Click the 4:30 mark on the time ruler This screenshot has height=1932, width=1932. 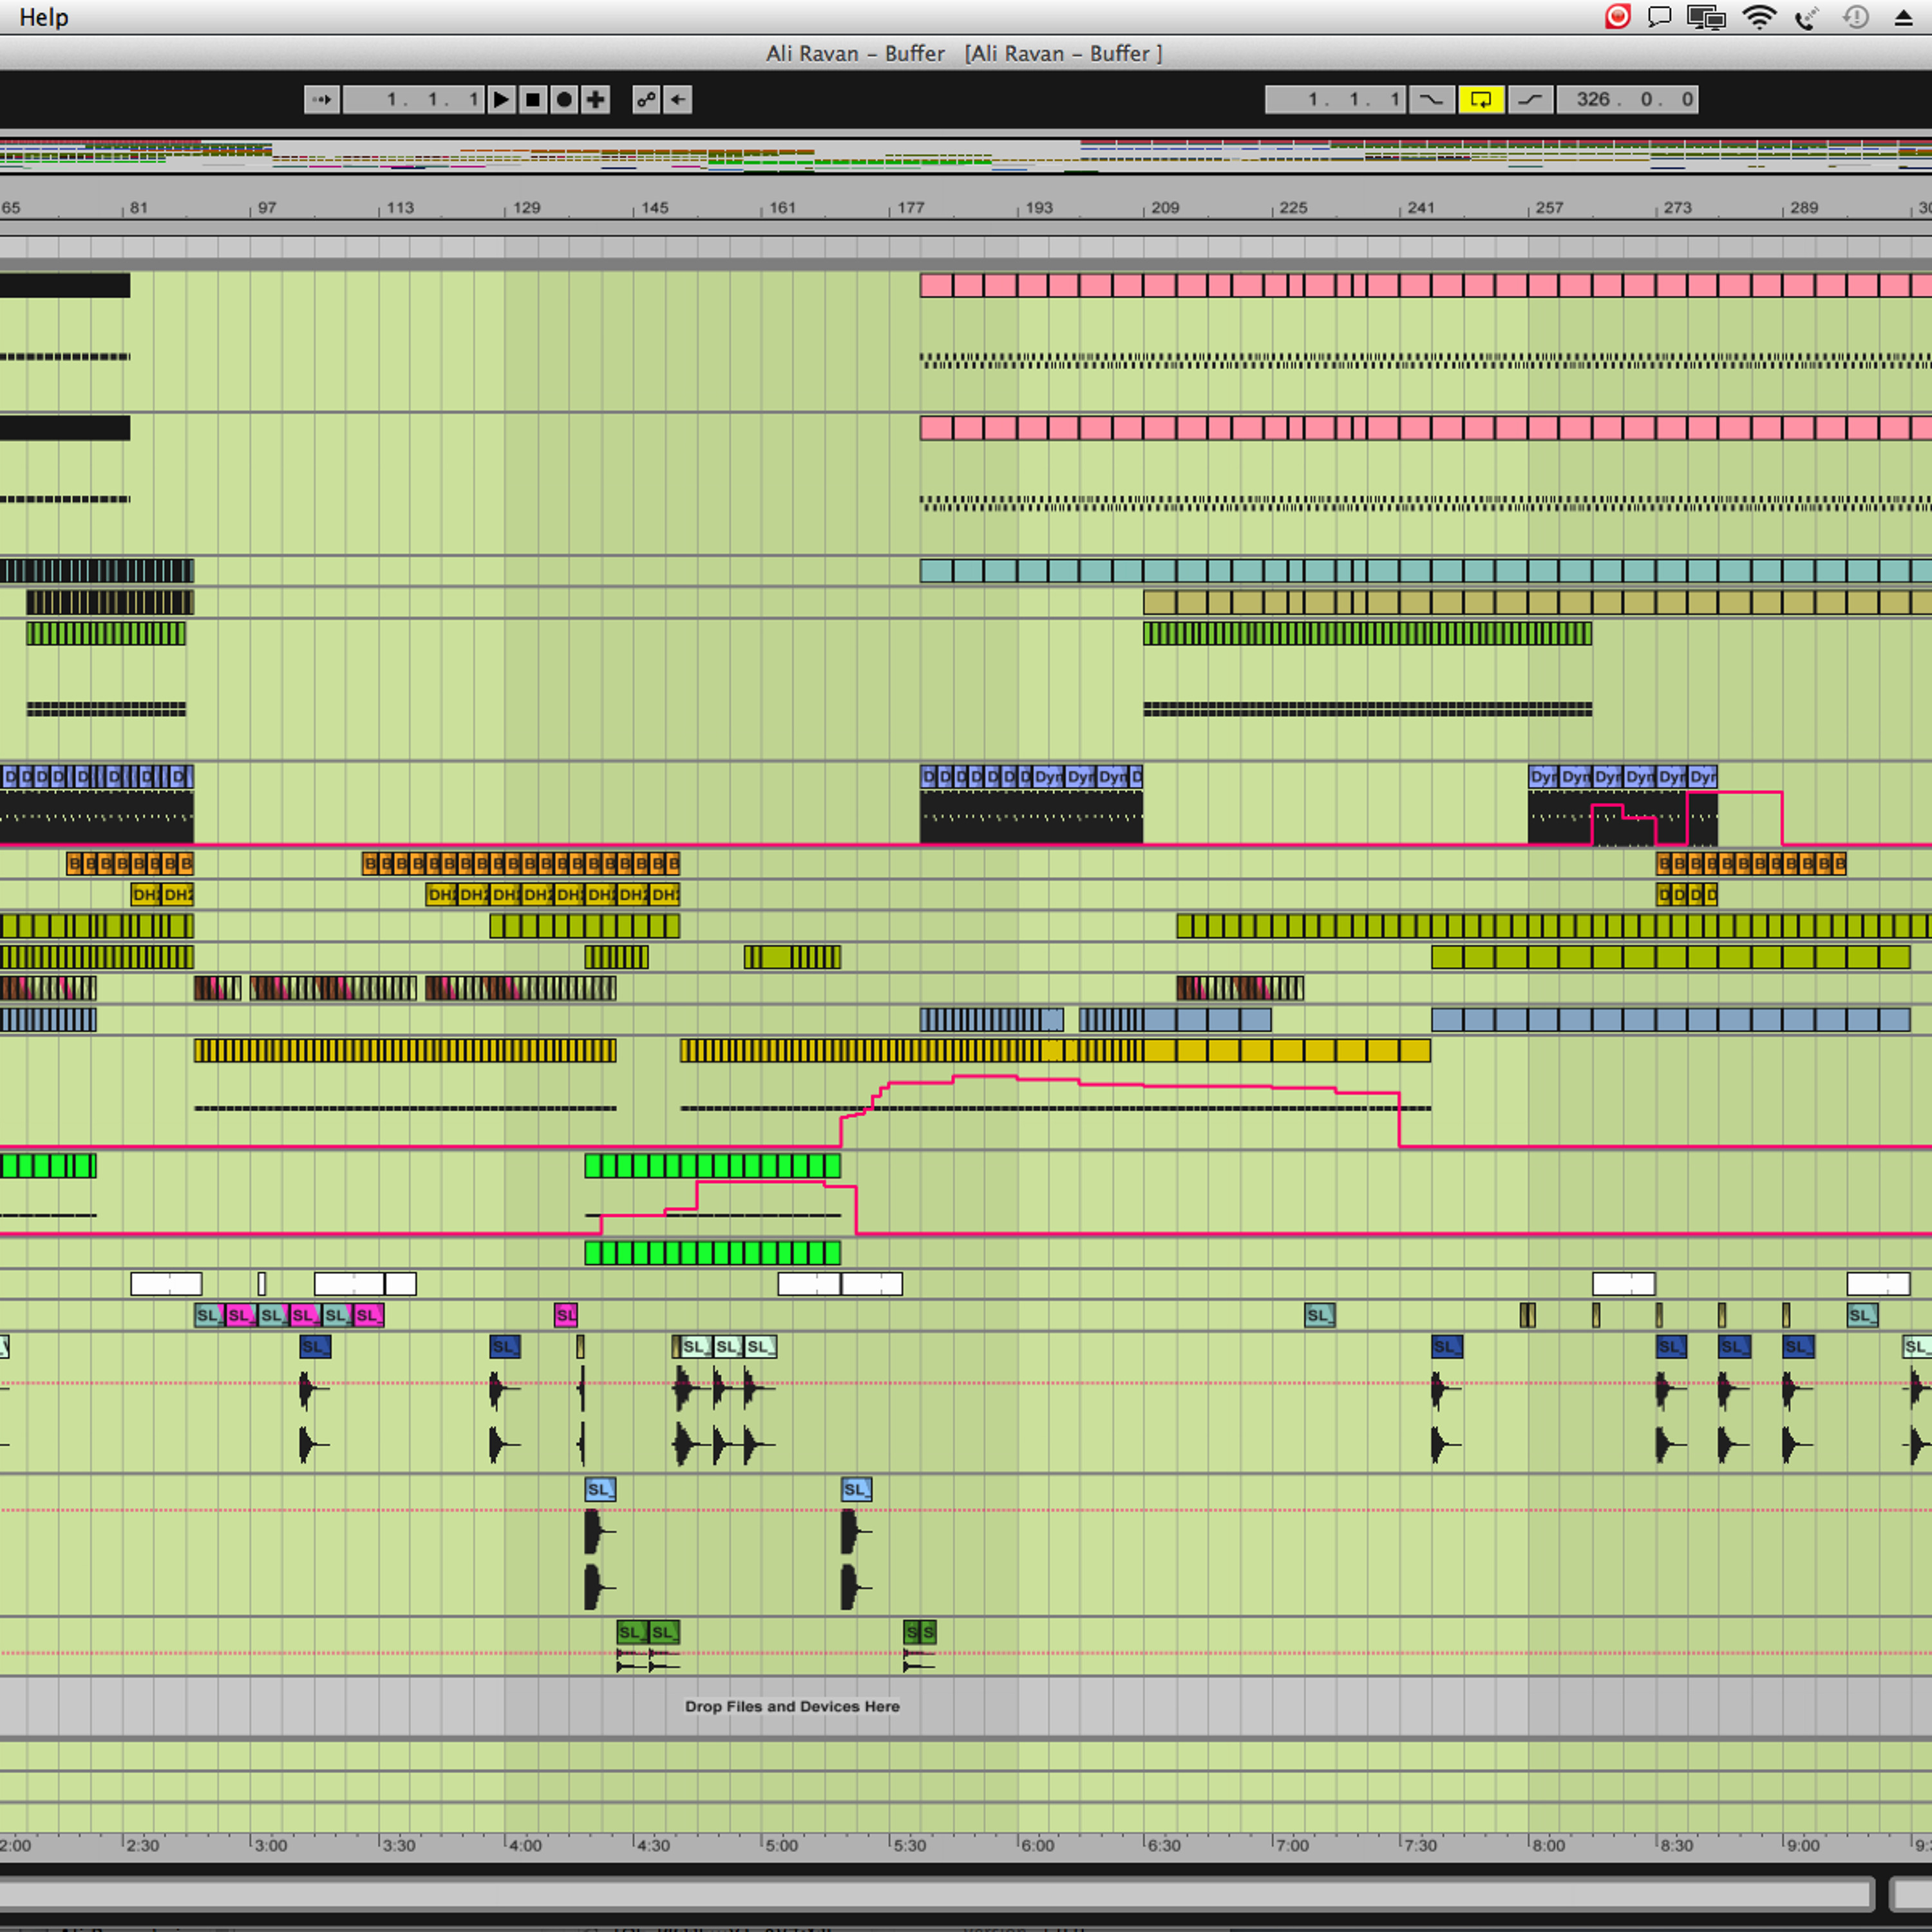[653, 1845]
